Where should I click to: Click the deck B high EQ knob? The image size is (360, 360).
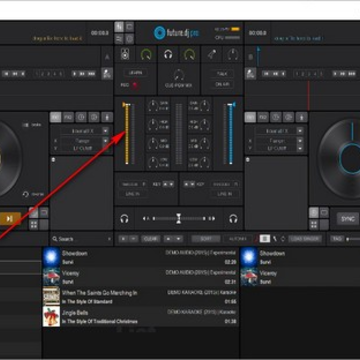point(205,125)
